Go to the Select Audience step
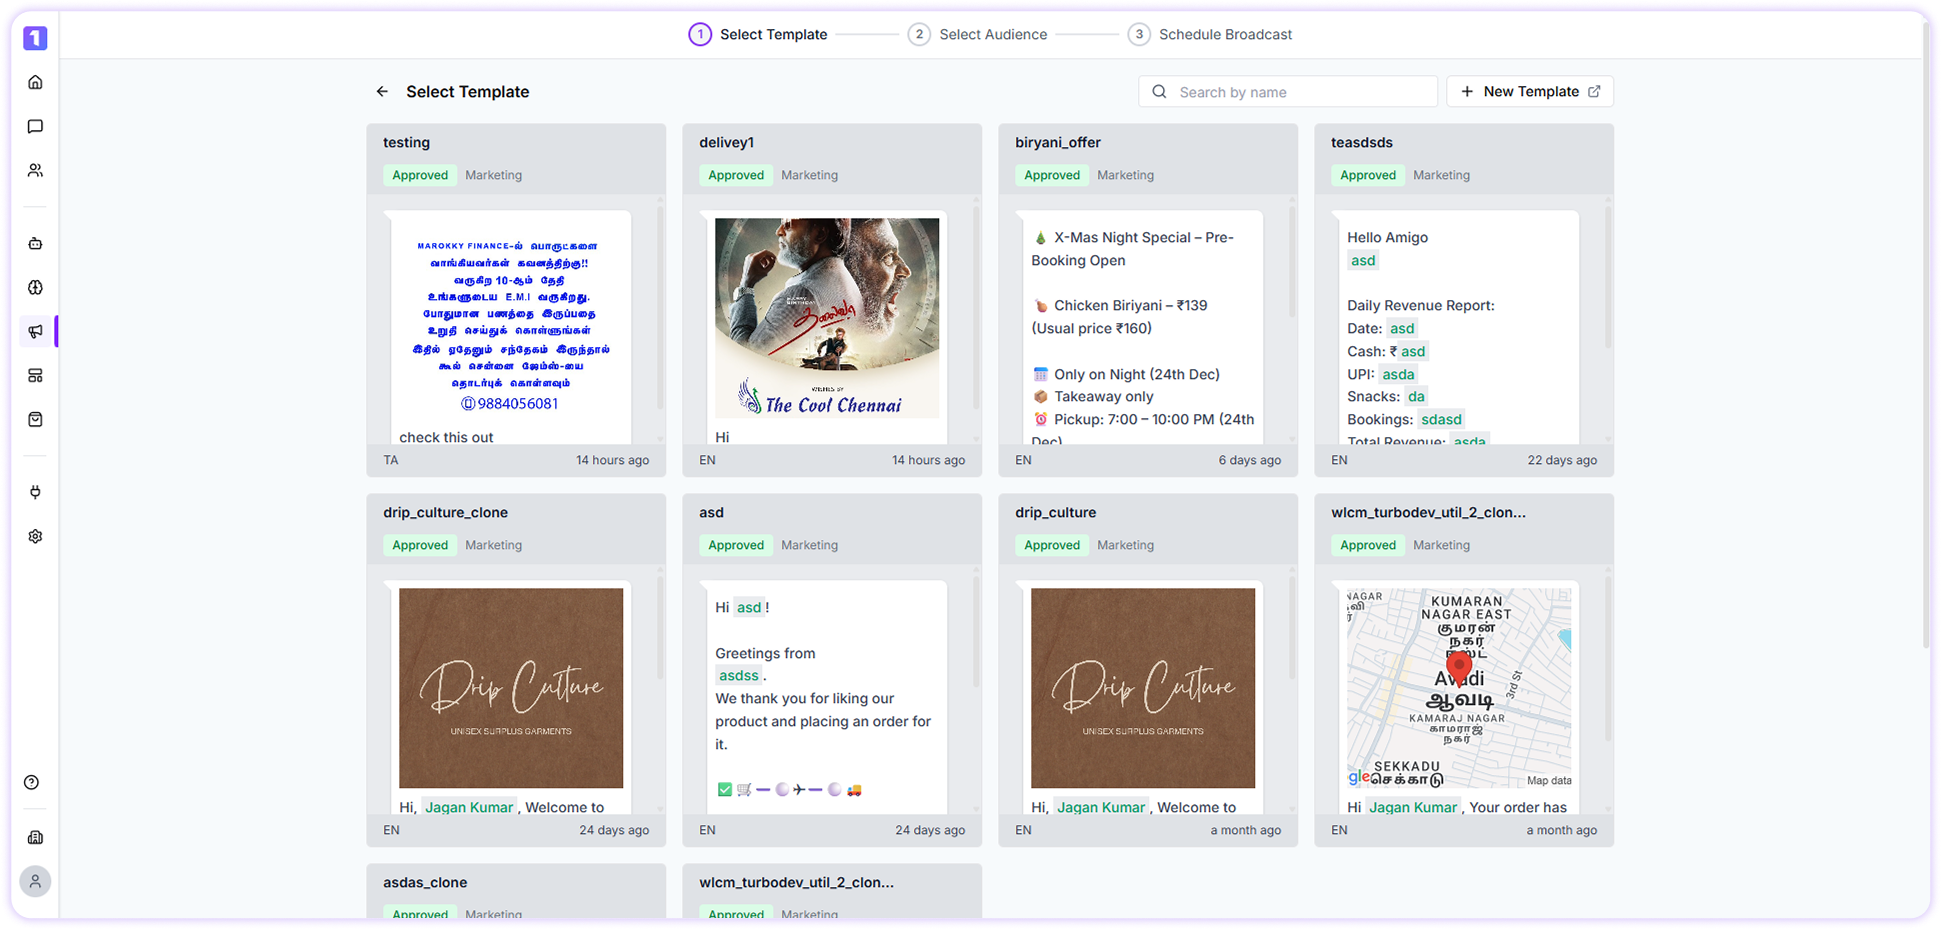The height and width of the screenshot is (930, 1942). tap(977, 34)
